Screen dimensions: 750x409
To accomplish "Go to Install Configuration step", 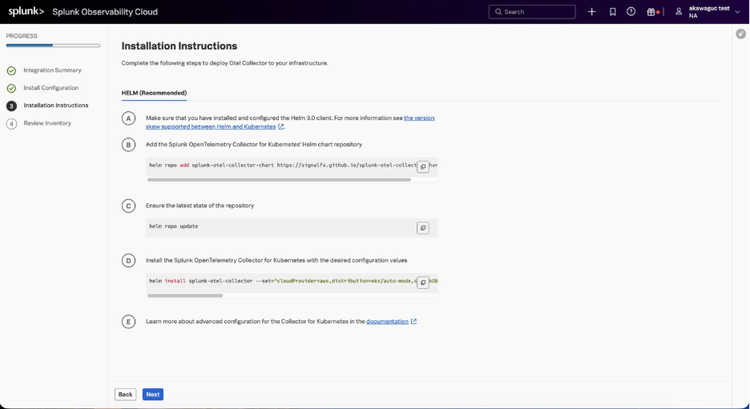I will tap(51, 88).
